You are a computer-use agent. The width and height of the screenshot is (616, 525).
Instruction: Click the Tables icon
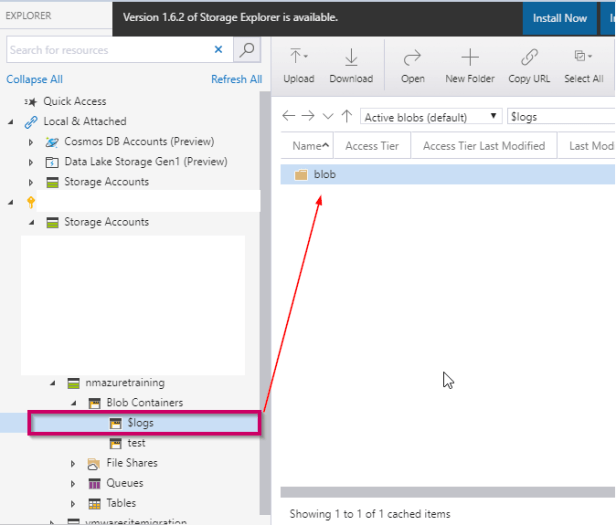(94, 503)
